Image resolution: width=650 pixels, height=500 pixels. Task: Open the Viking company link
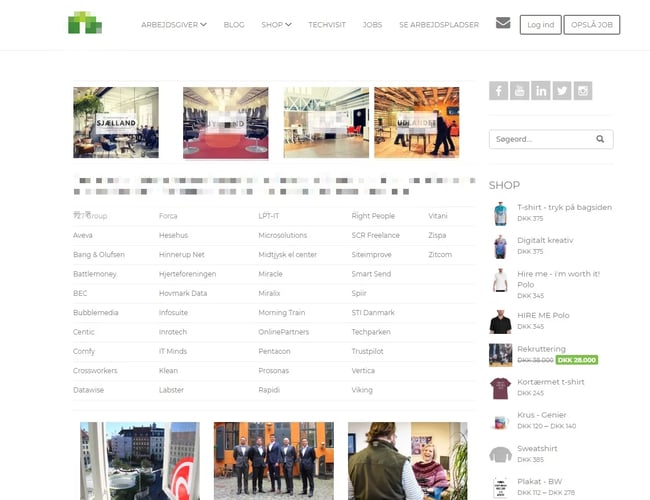362,390
